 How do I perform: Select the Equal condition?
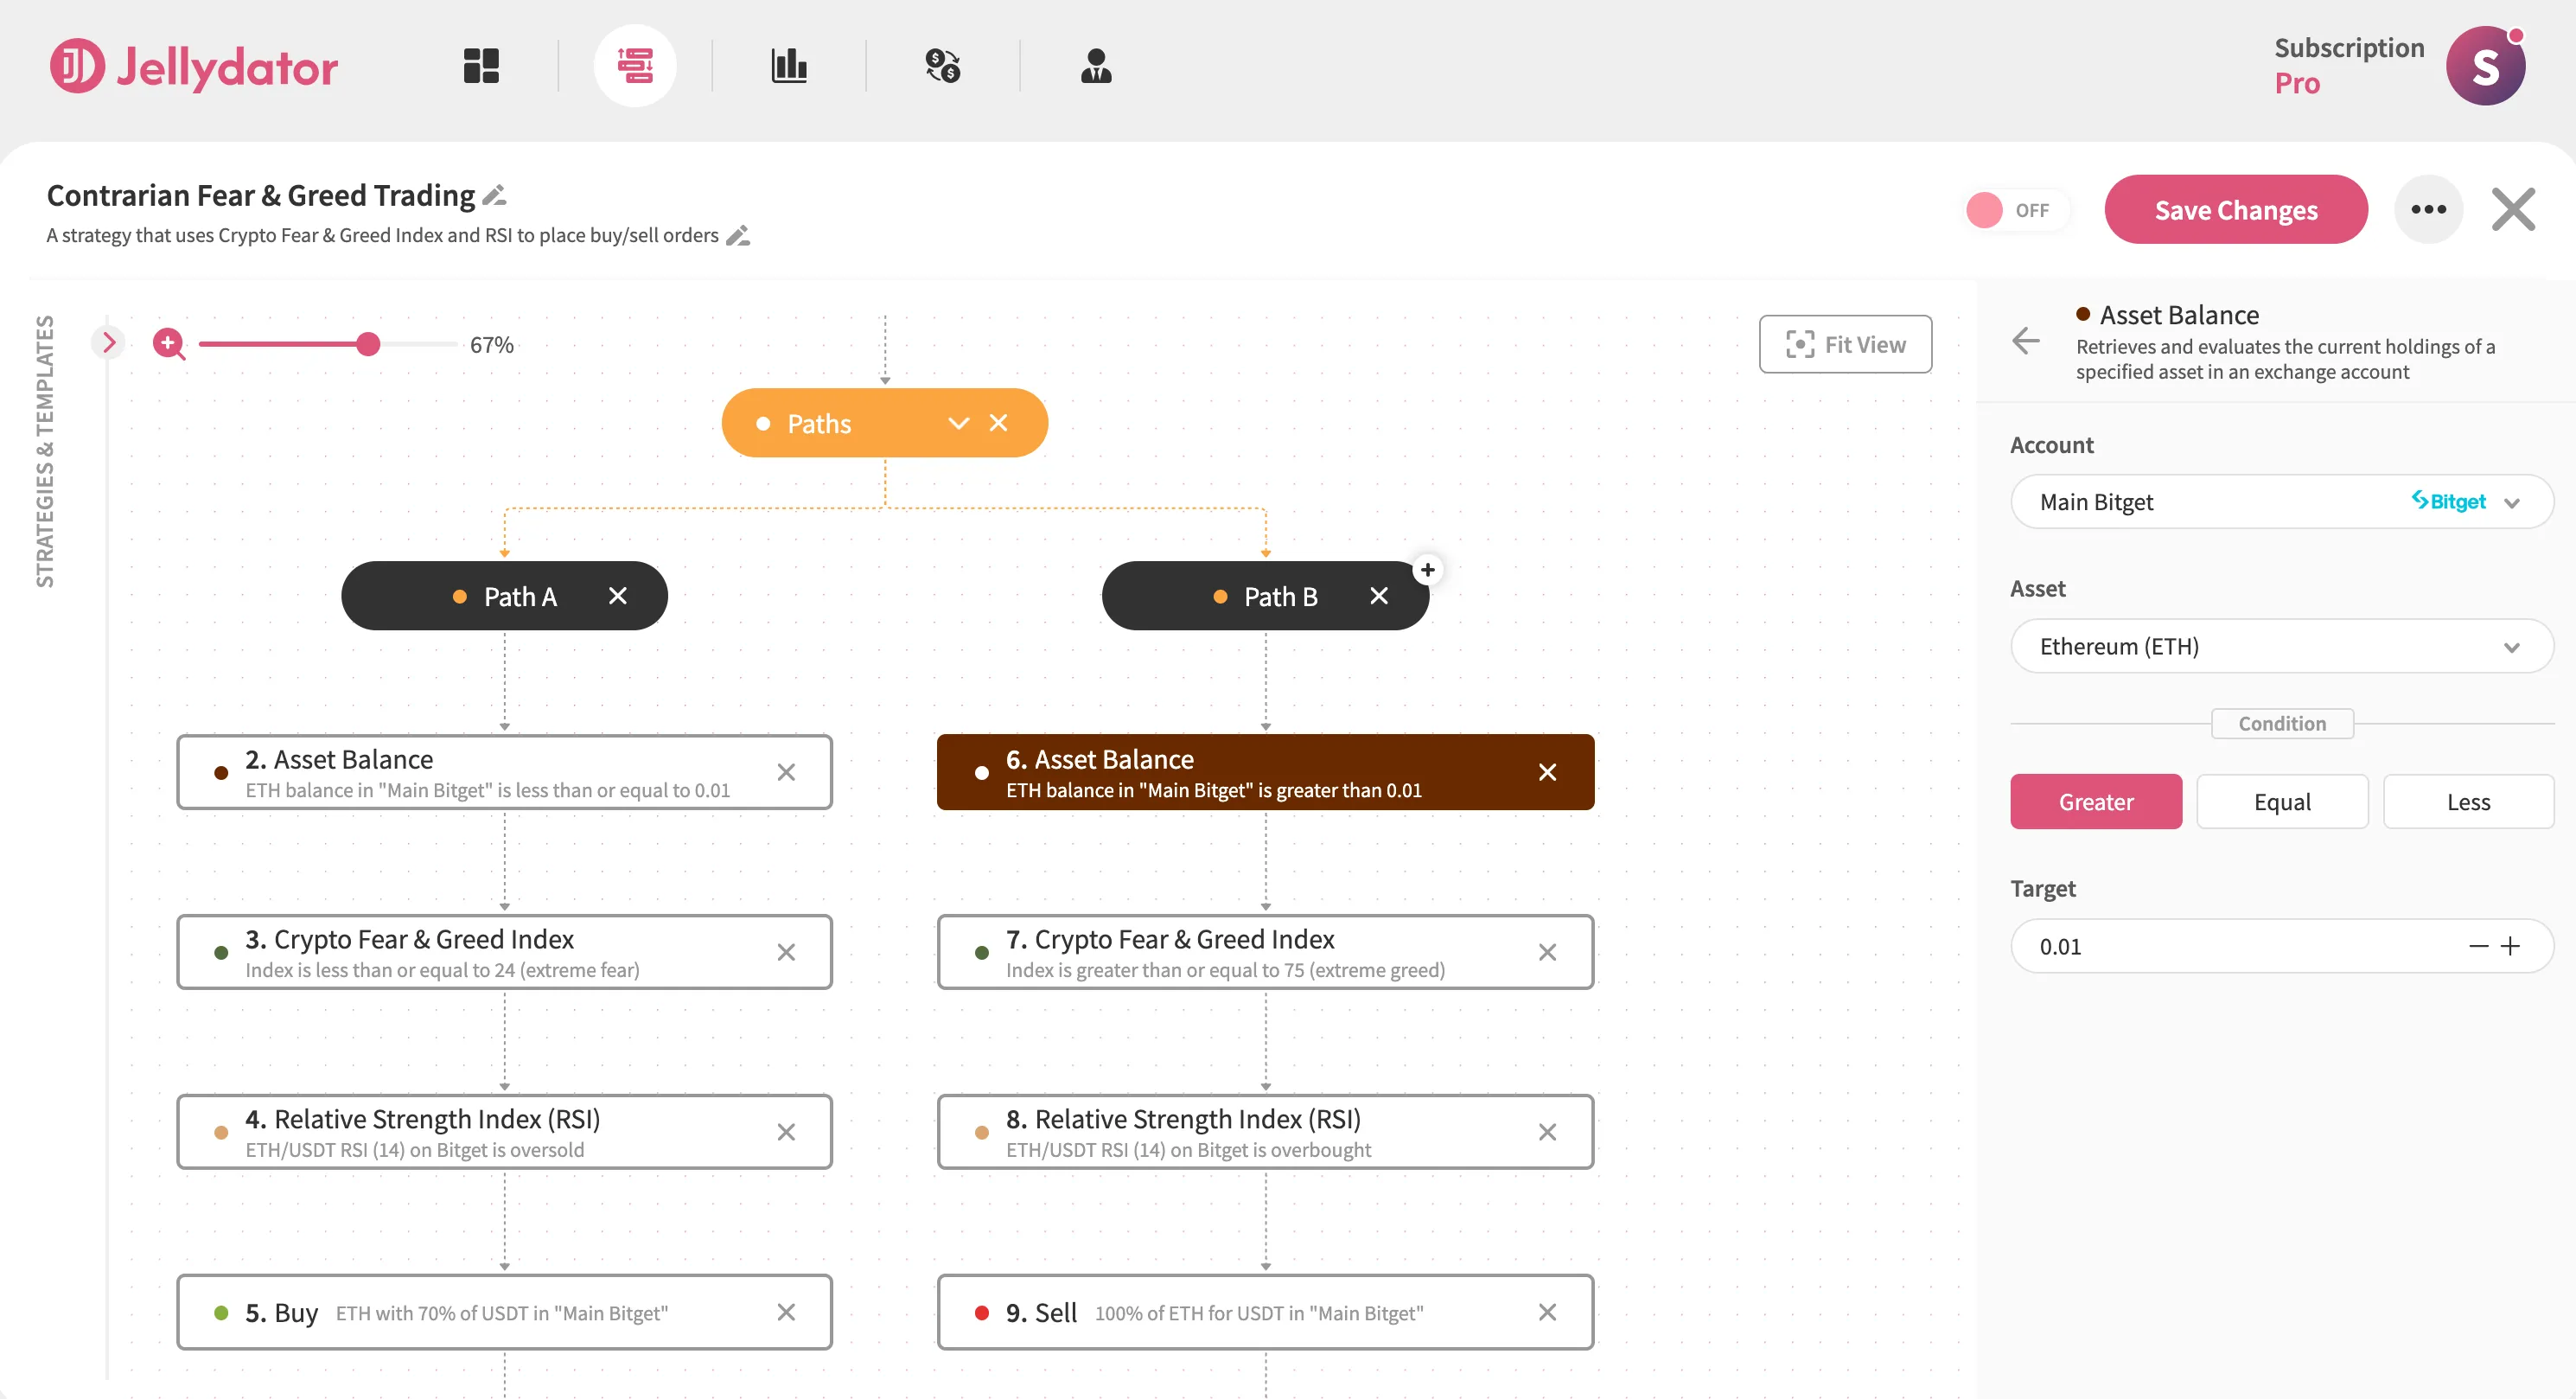coord(2282,801)
